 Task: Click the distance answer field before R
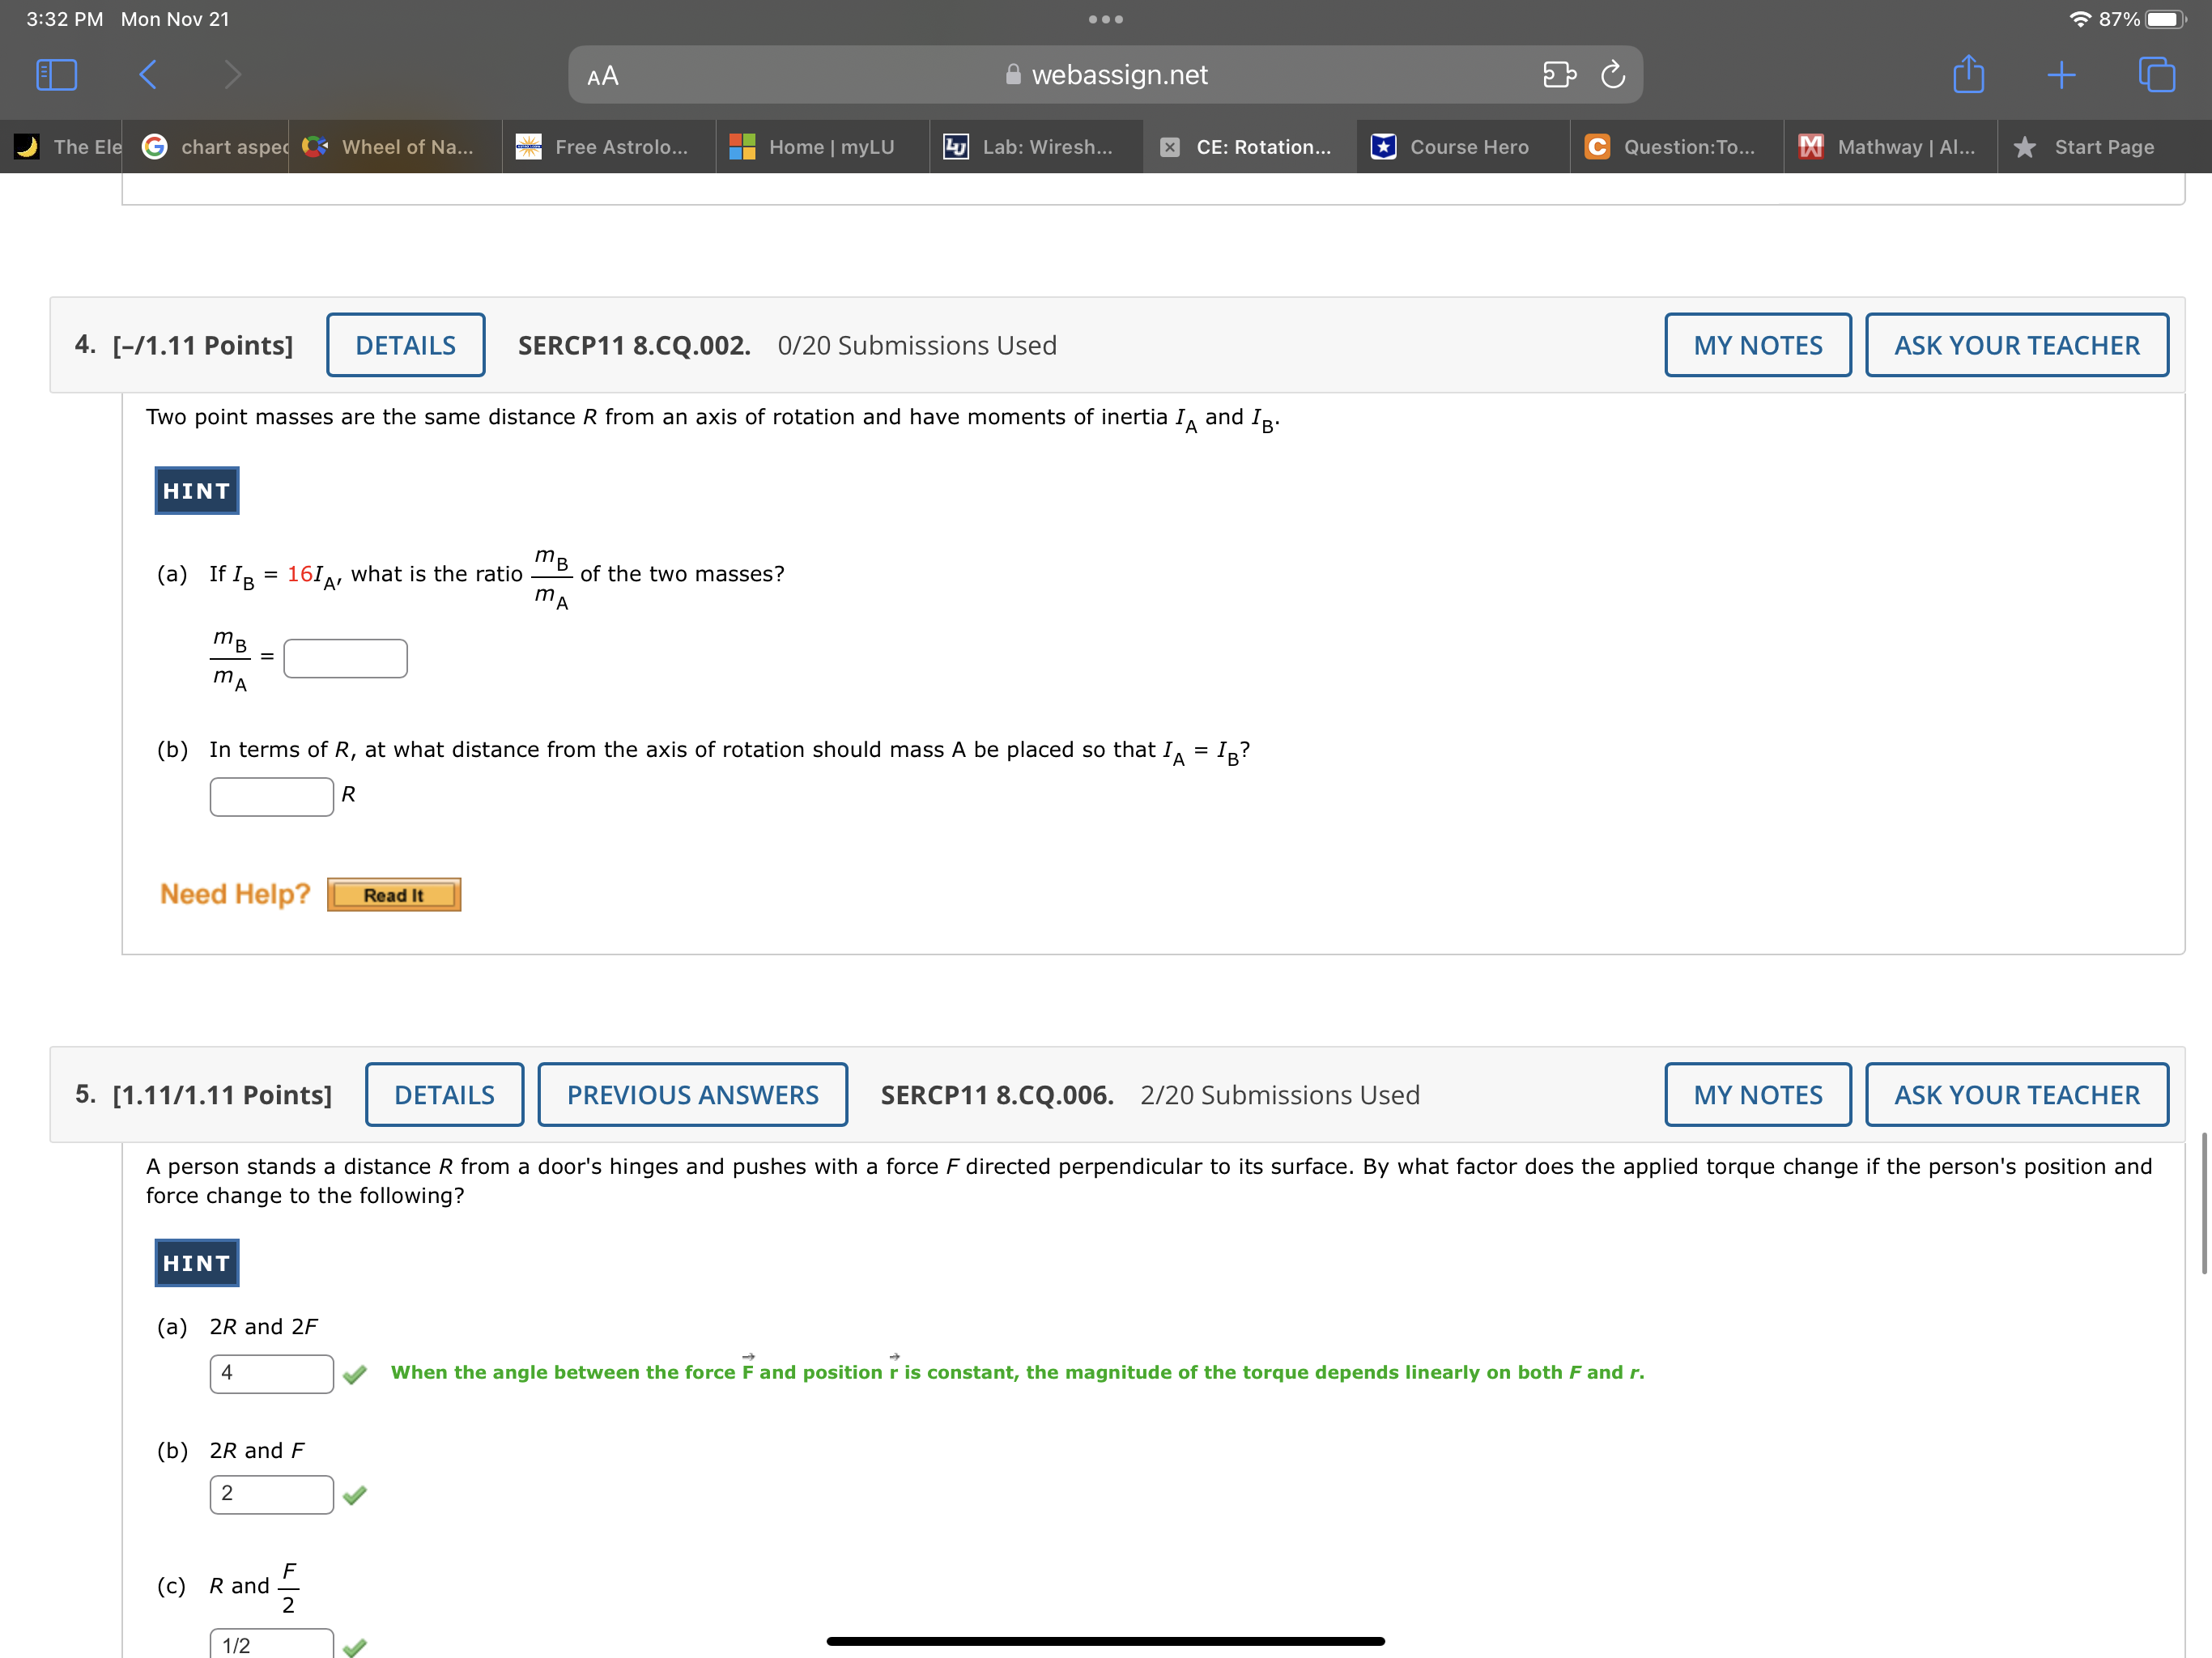tap(271, 797)
